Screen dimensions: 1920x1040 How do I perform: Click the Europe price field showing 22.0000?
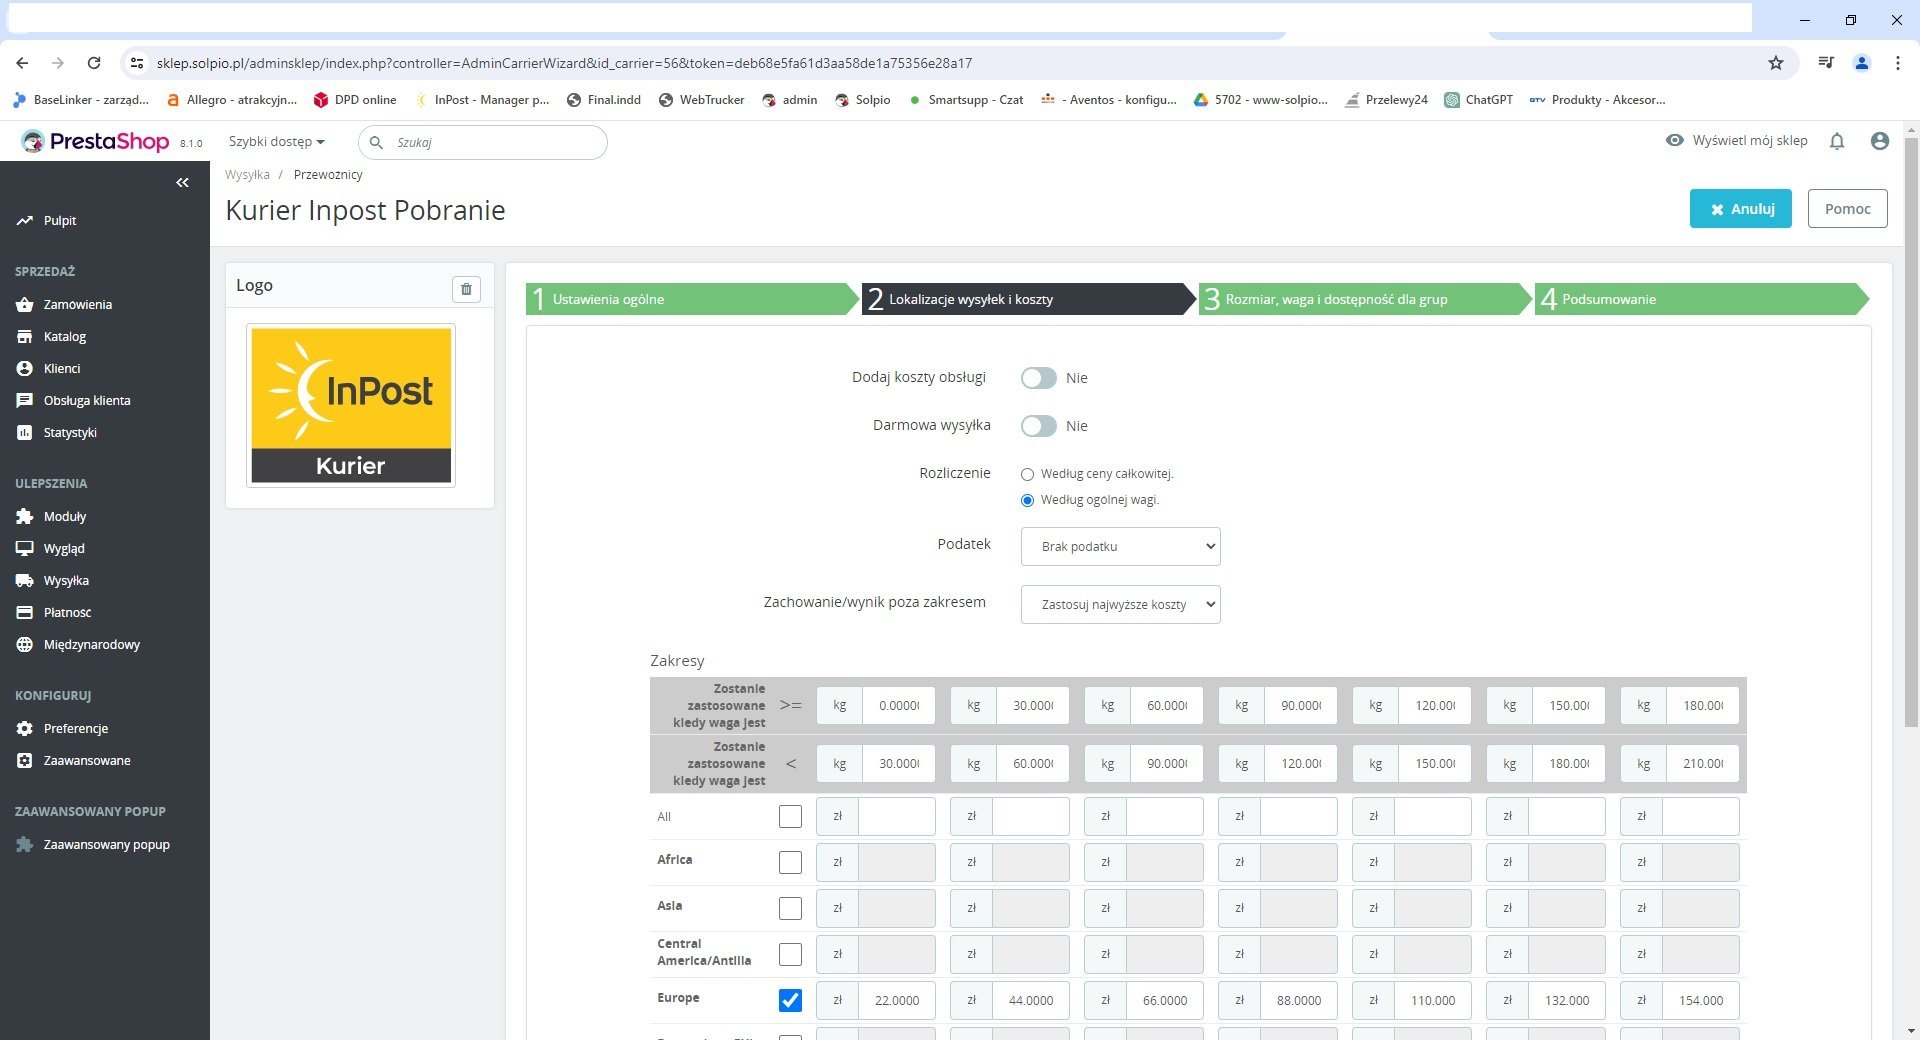click(897, 1000)
